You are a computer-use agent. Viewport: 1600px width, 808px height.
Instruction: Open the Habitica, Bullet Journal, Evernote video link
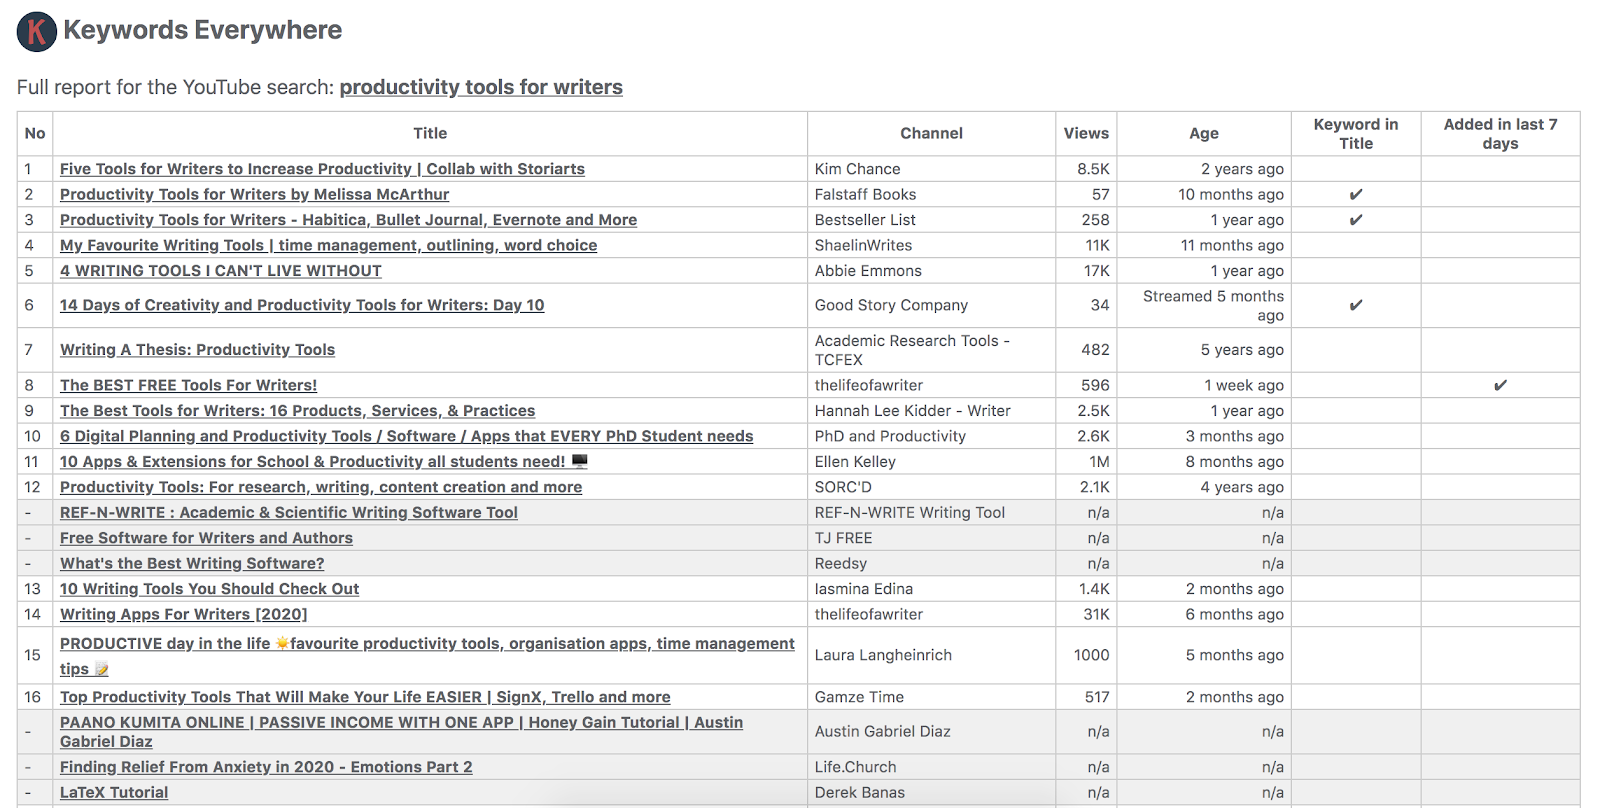click(348, 220)
